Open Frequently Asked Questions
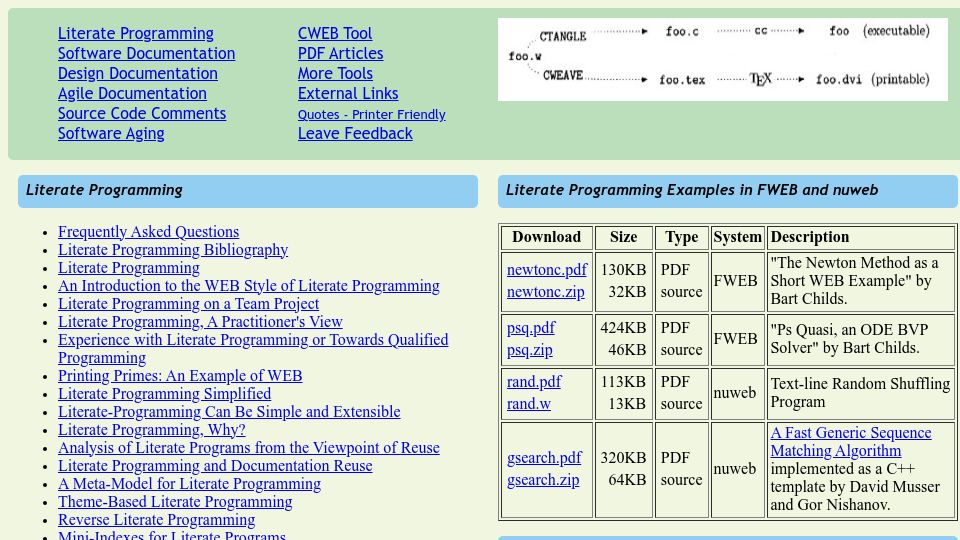The height and width of the screenshot is (540, 960). [x=148, y=231]
